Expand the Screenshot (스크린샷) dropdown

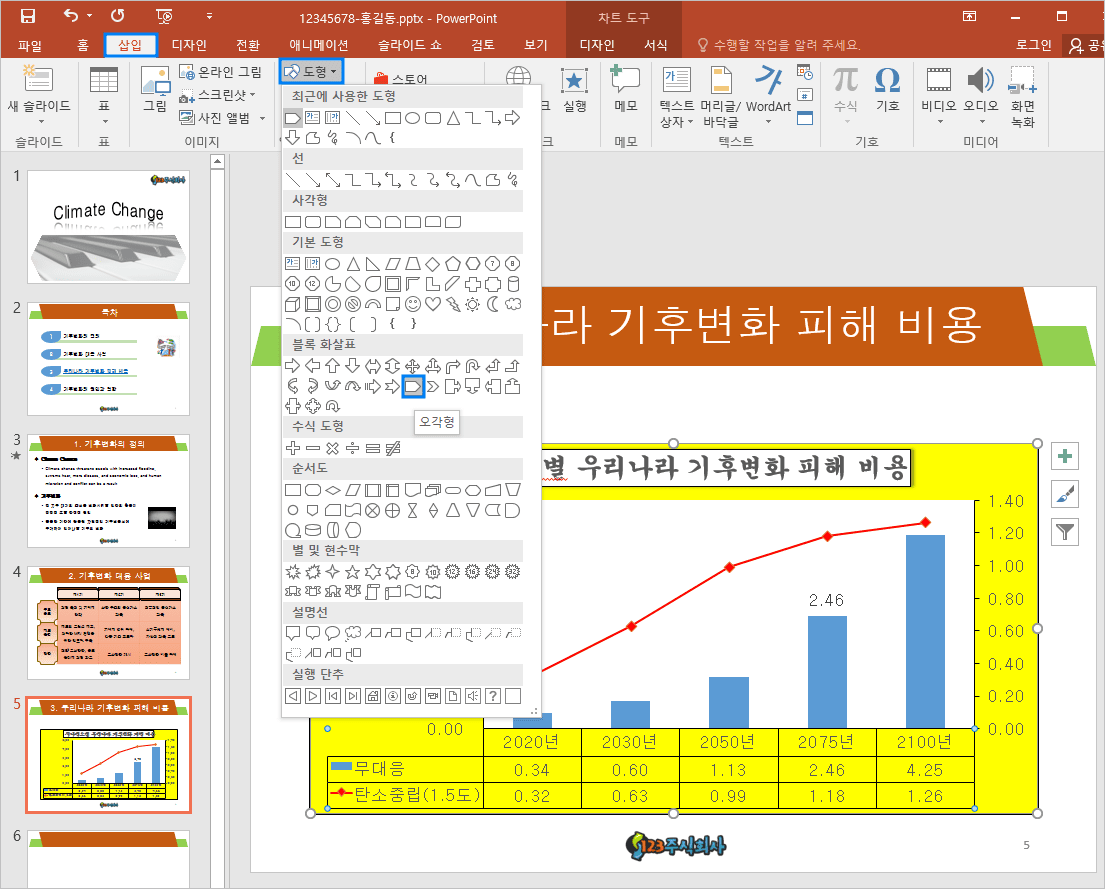[252, 94]
